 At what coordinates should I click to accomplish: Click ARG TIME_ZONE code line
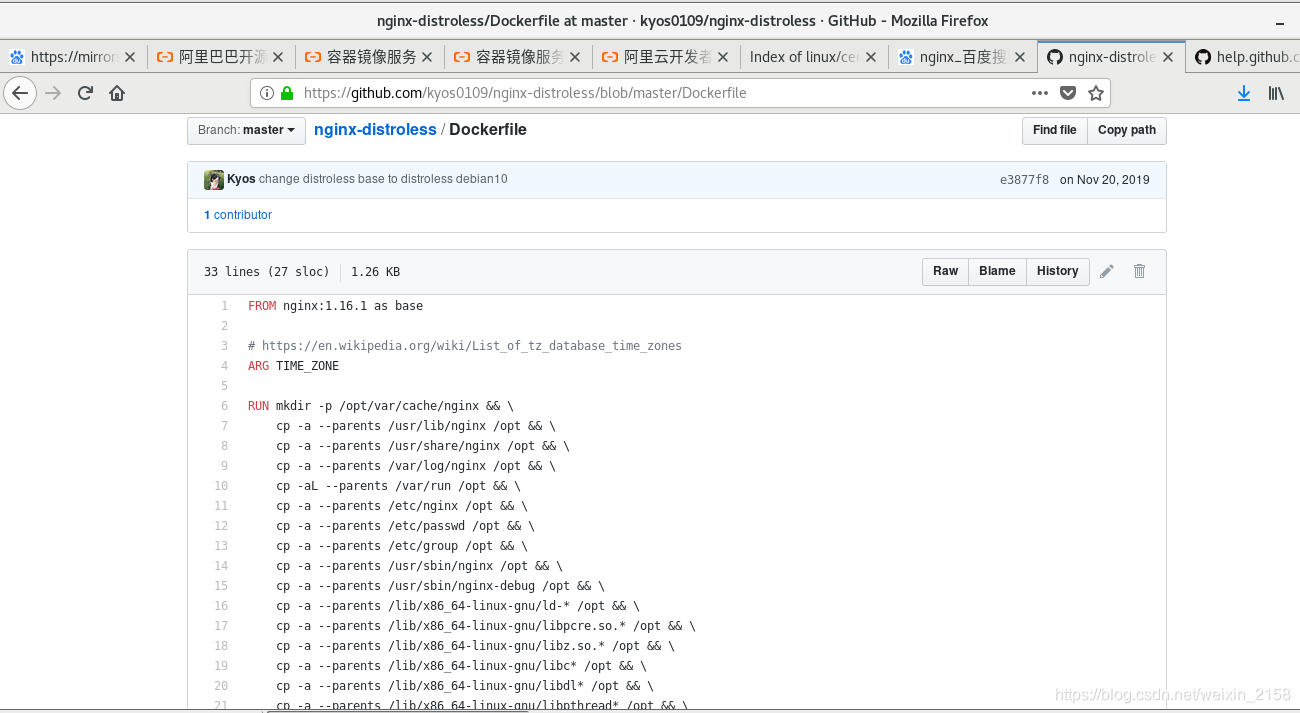(293, 366)
